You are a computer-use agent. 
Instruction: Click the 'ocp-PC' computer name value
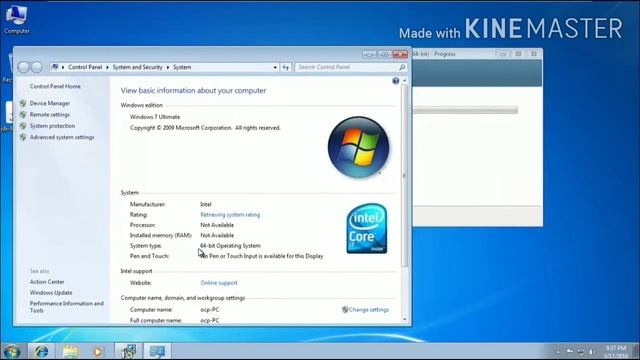coord(209,310)
